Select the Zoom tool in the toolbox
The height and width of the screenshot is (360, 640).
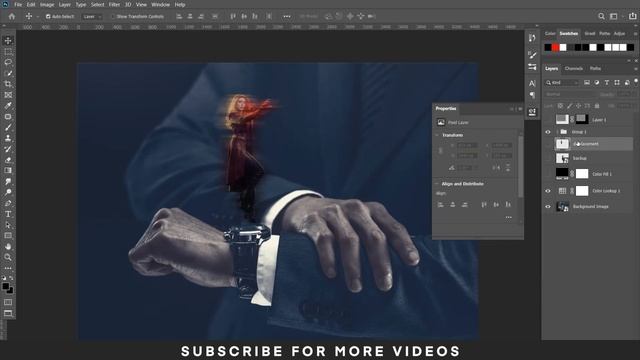coord(8,257)
